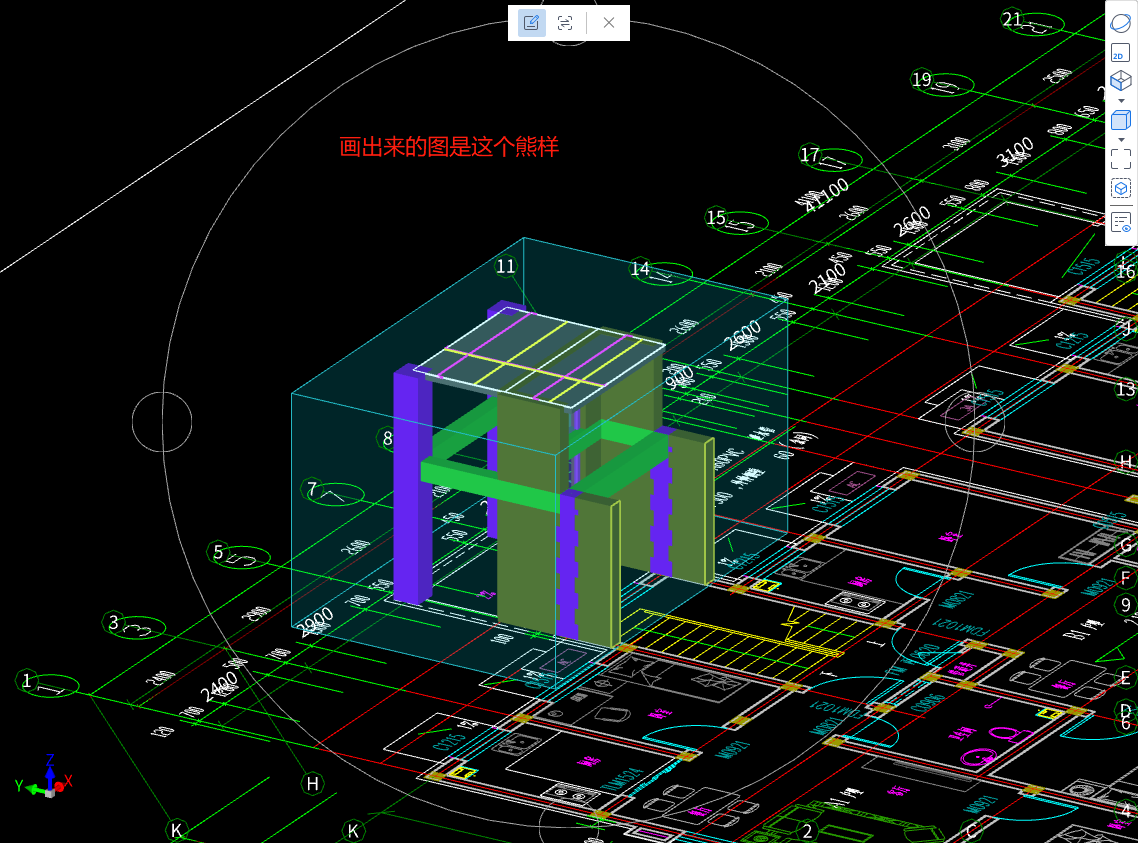Select the front green beam of the model
Viewport: 1138px width, 843px height.
click(x=490, y=484)
